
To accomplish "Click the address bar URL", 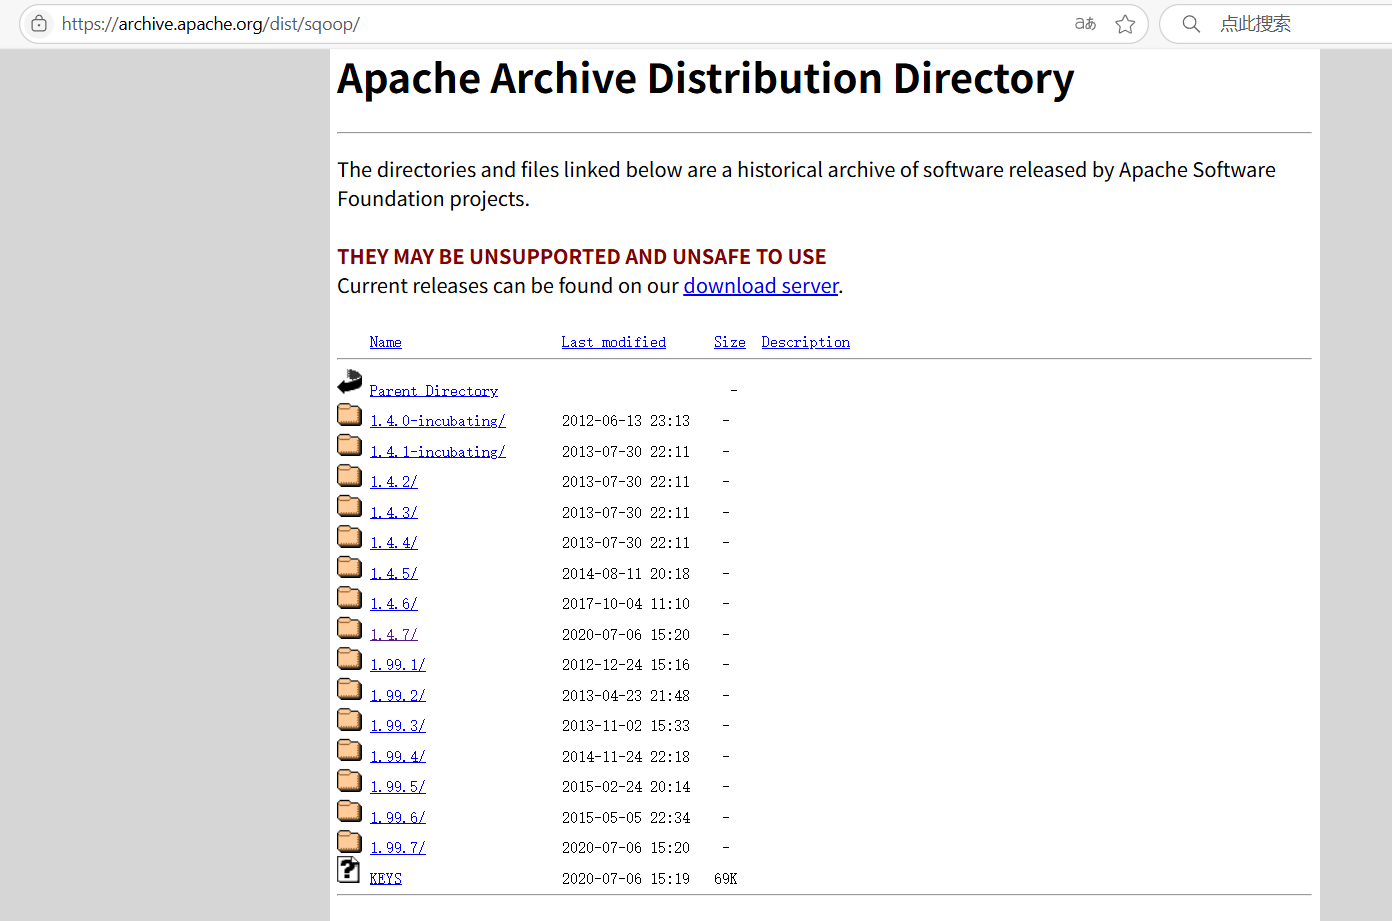I will click(210, 24).
